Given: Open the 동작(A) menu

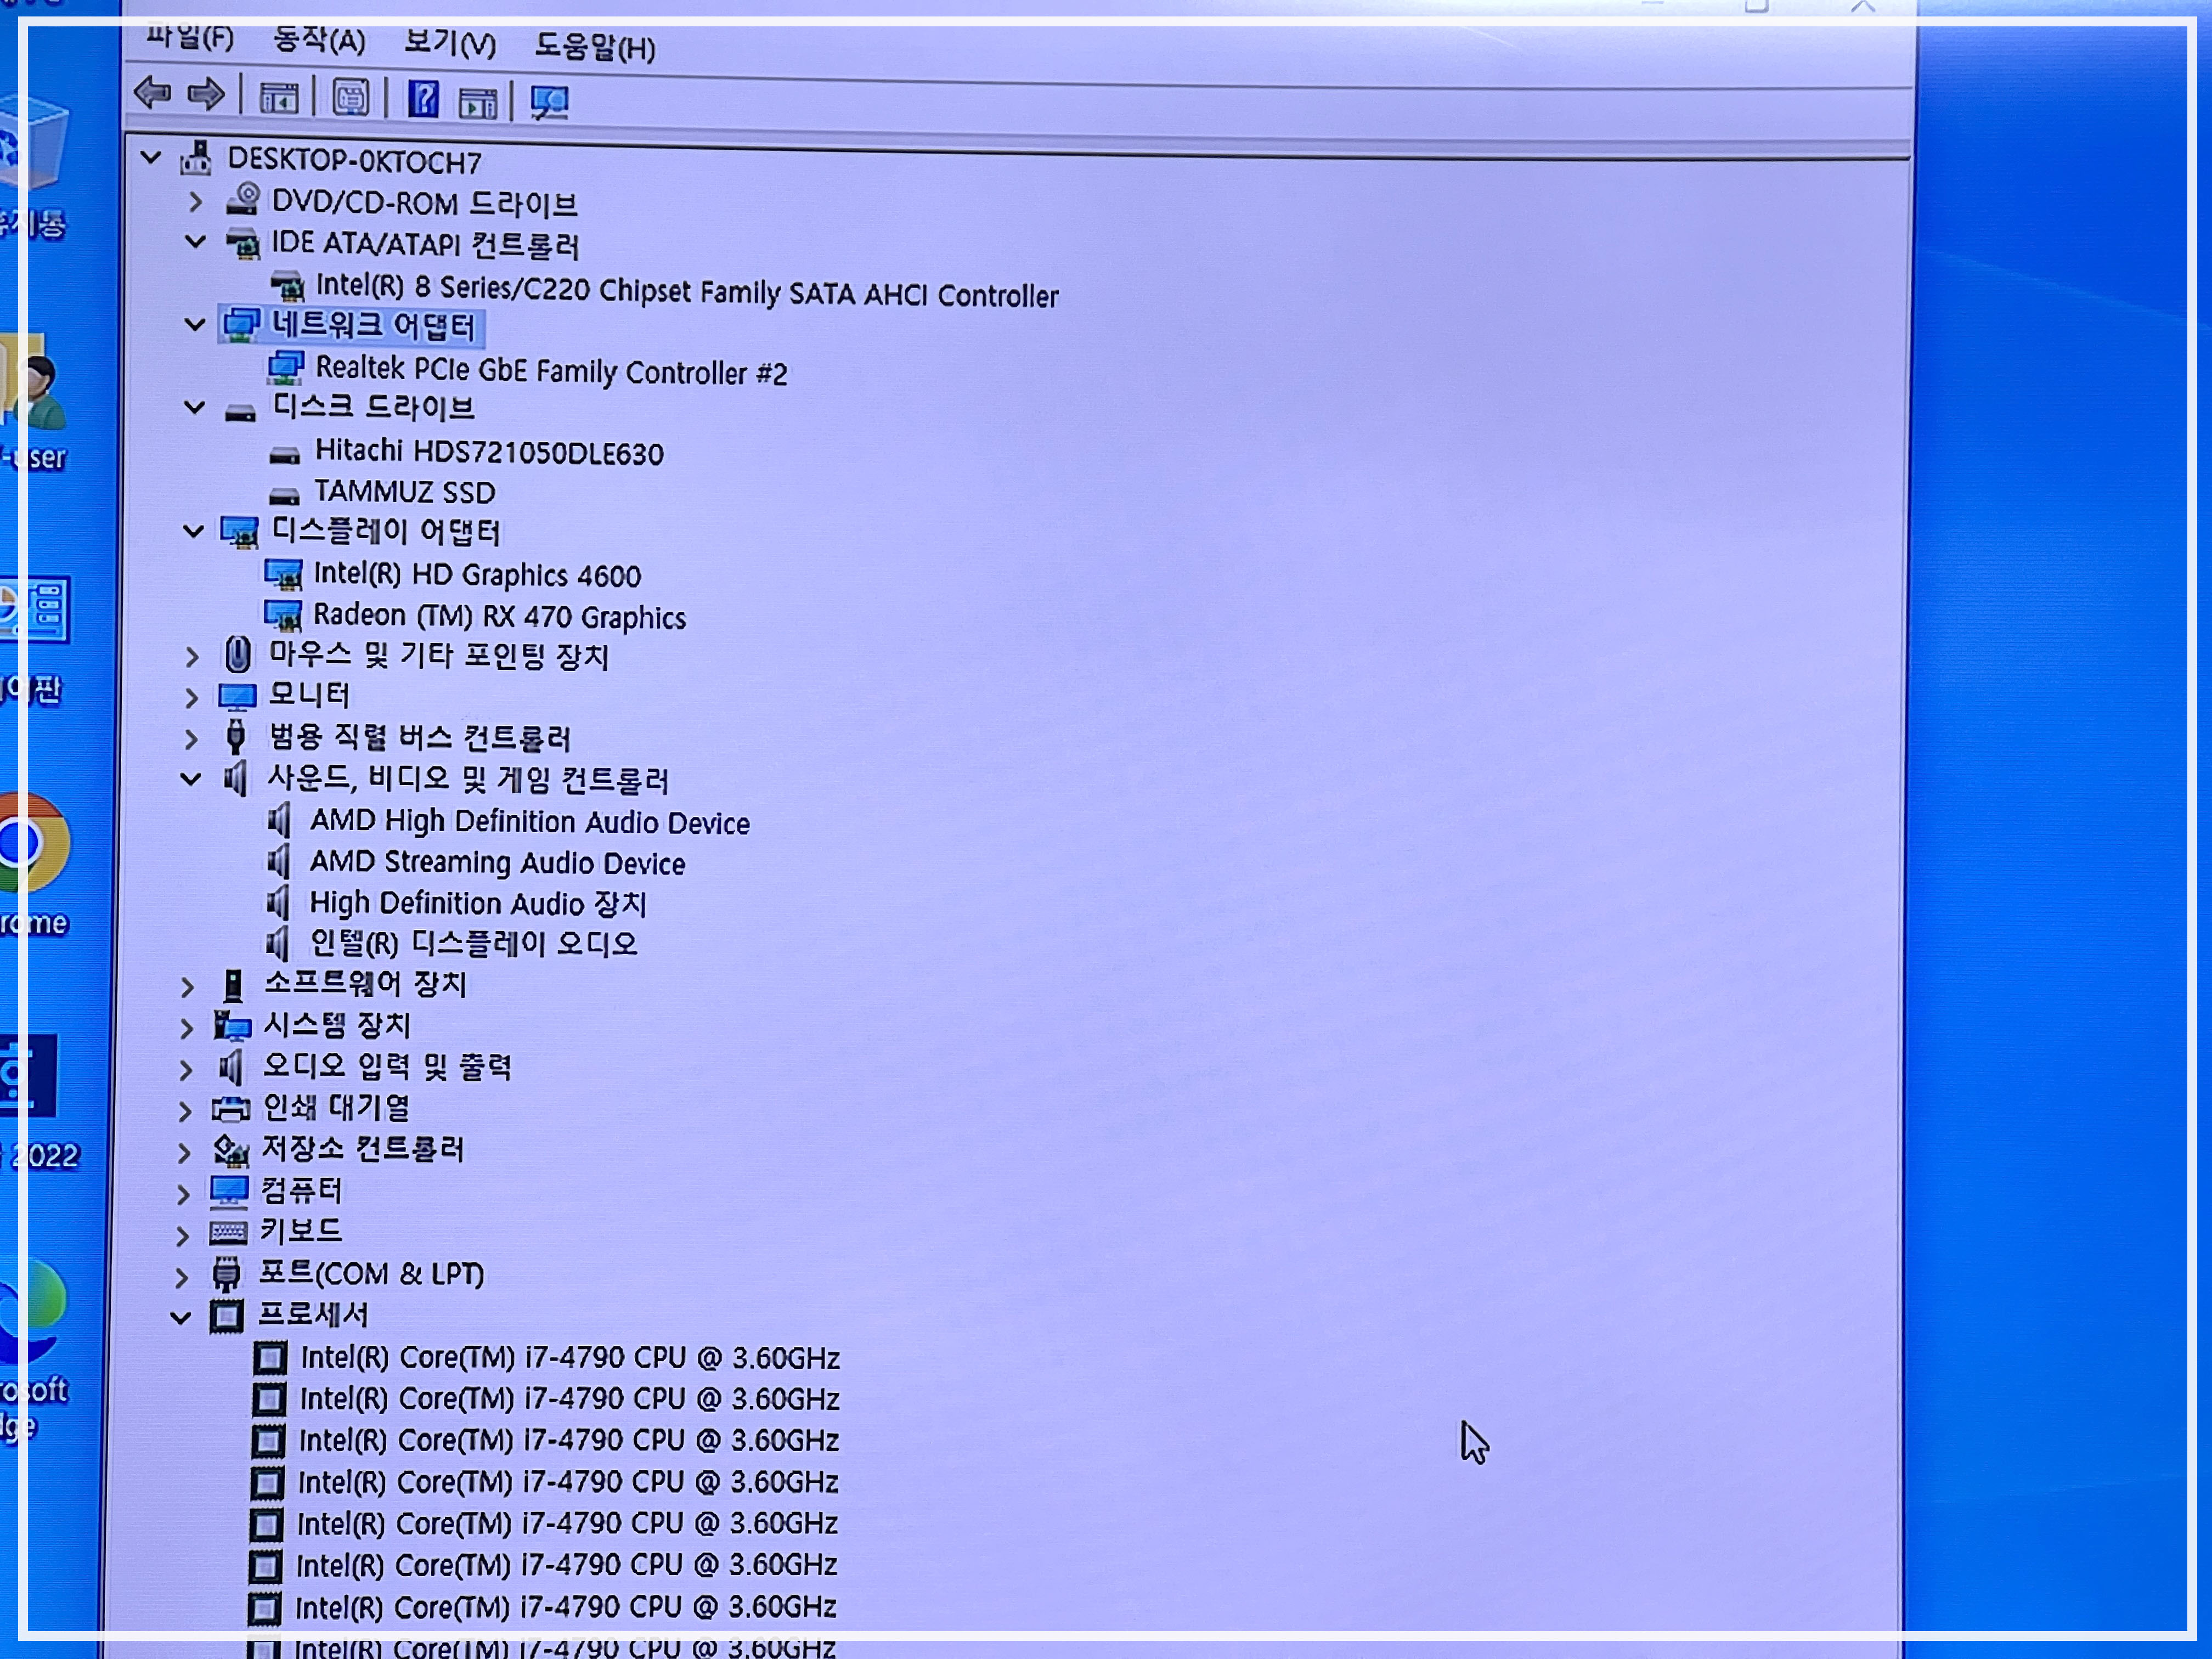Looking at the screenshot, I should point(319,41).
